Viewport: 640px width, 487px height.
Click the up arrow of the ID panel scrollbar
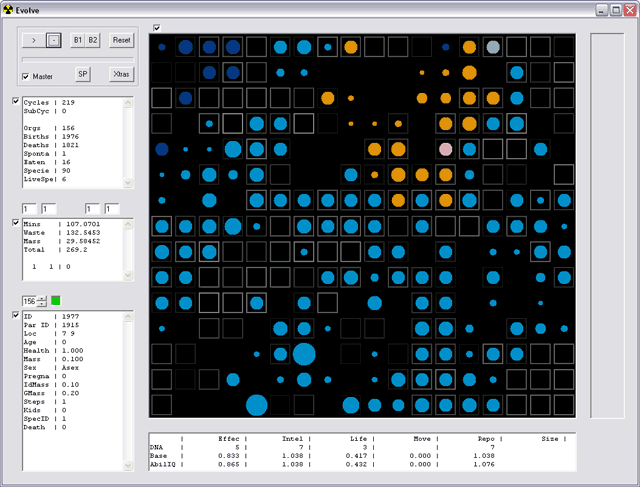(128, 316)
